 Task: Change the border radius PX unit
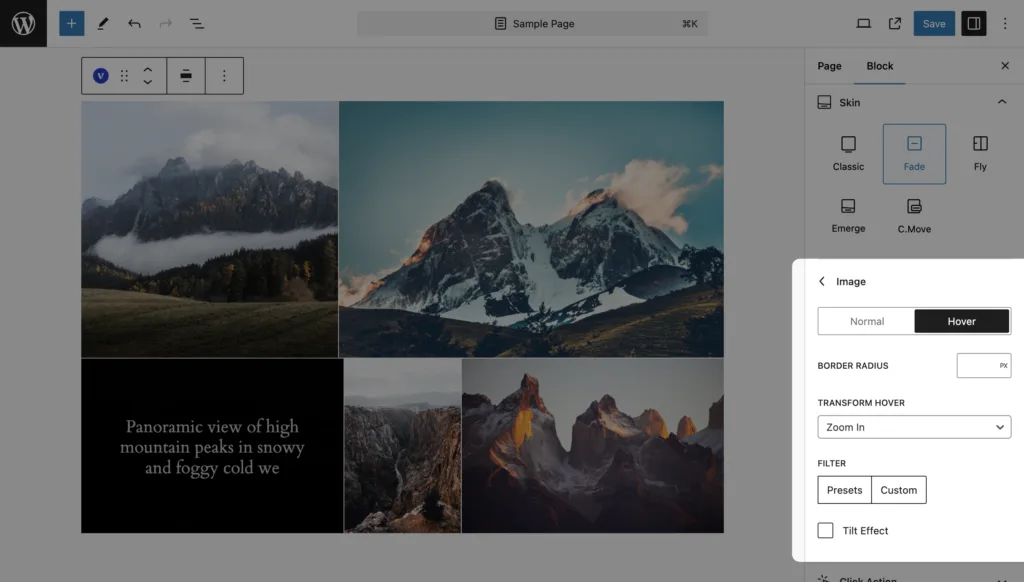click(x=1004, y=366)
